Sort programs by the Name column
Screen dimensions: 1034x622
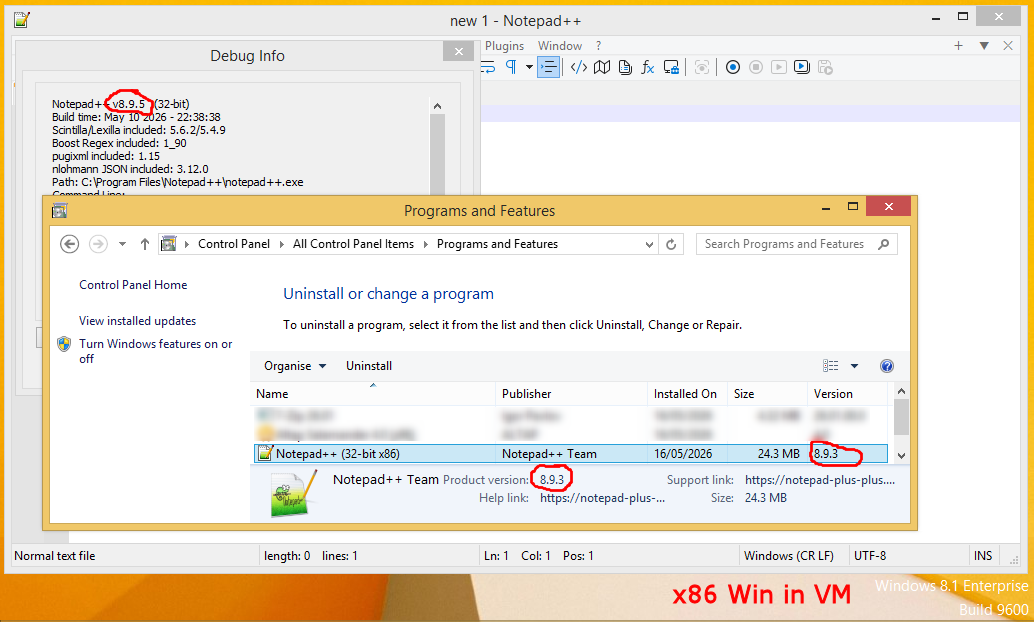pyautogui.click(x=373, y=394)
